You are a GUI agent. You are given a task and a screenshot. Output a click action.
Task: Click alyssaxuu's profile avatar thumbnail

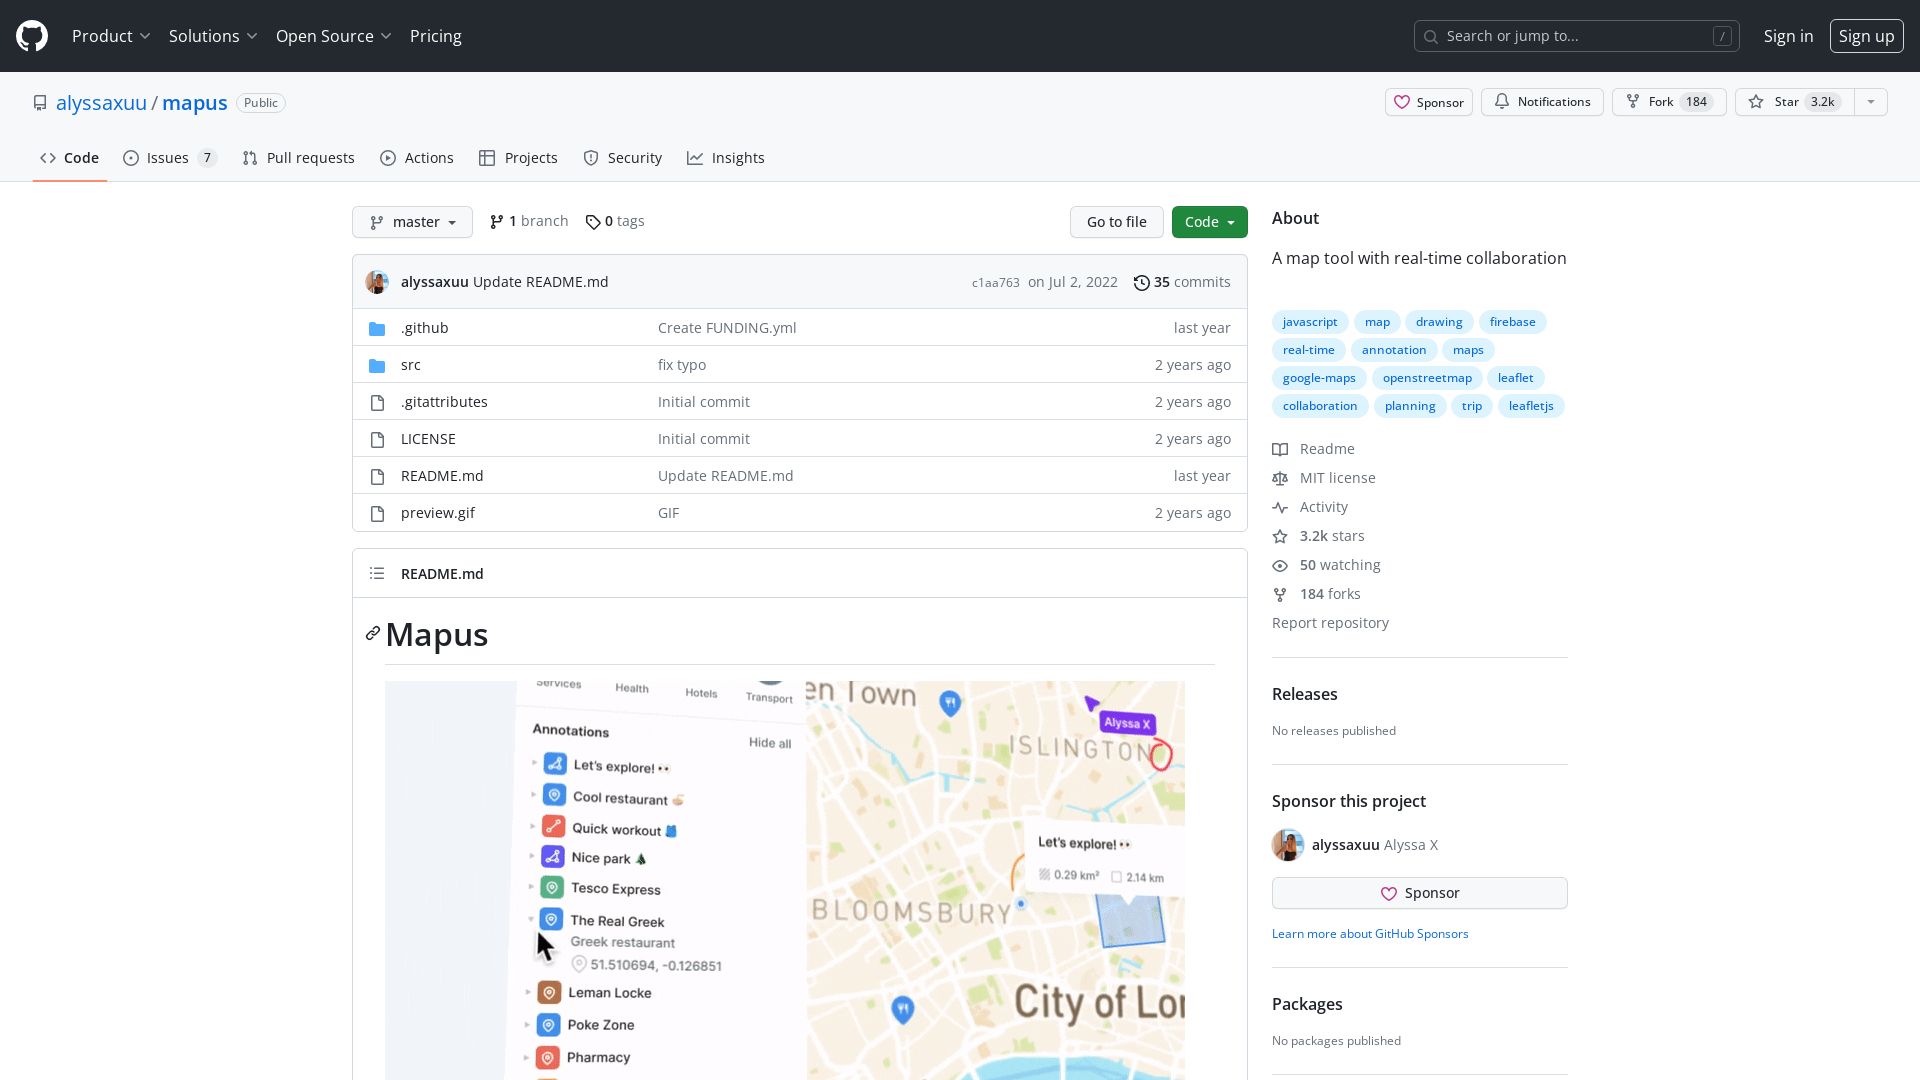[377, 282]
